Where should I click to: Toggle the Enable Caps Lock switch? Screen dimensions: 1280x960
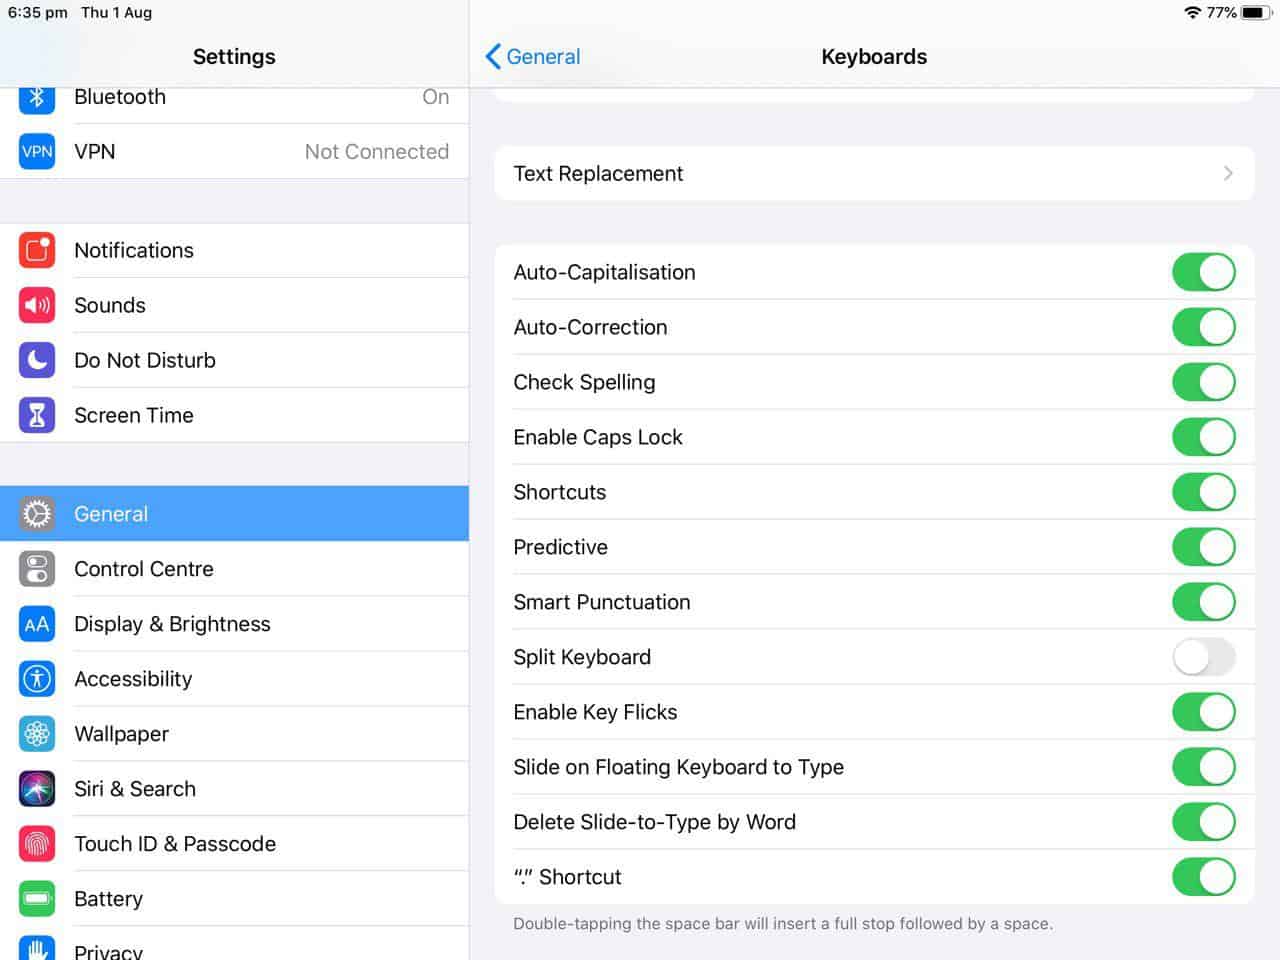[1203, 437]
